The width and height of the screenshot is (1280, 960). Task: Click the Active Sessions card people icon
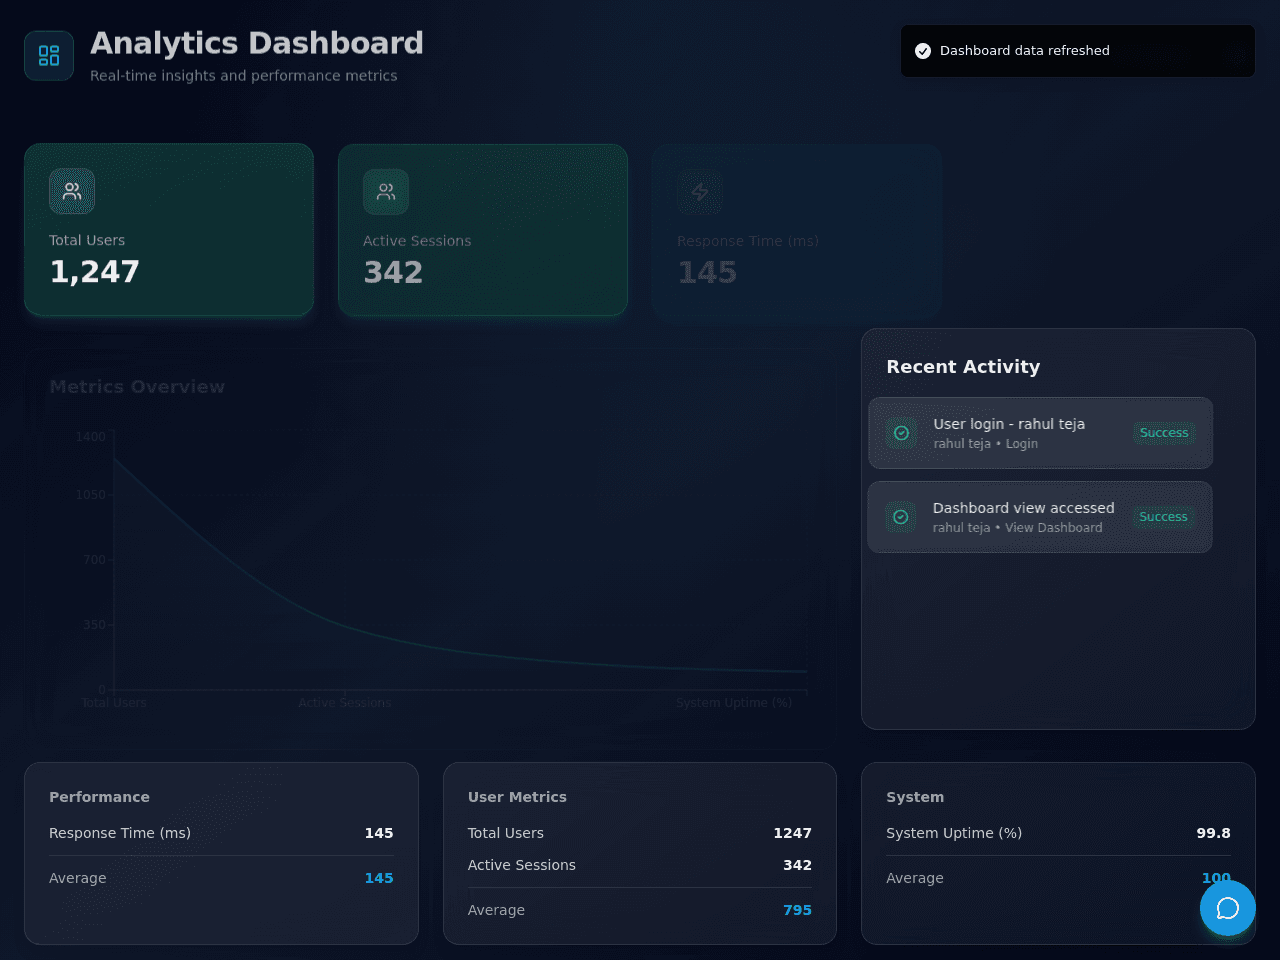point(386,192)
